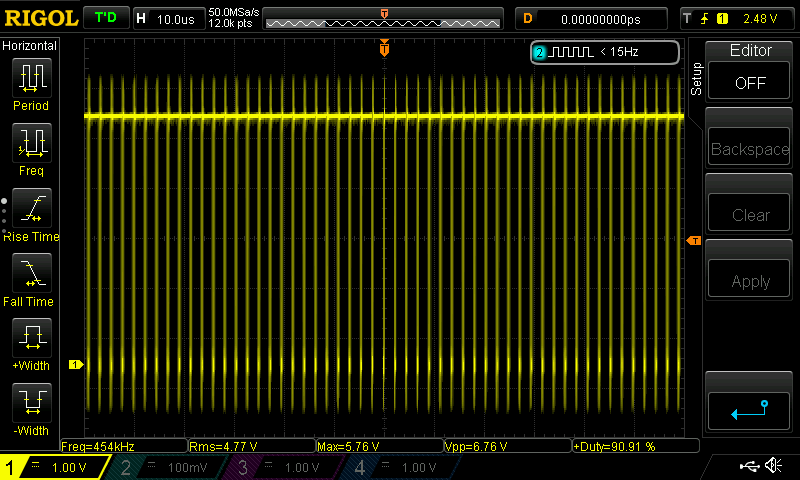Screen dimensions: 800x480
Task: Click the Max=5.76 V measurement
Action: tap(380, 446)
